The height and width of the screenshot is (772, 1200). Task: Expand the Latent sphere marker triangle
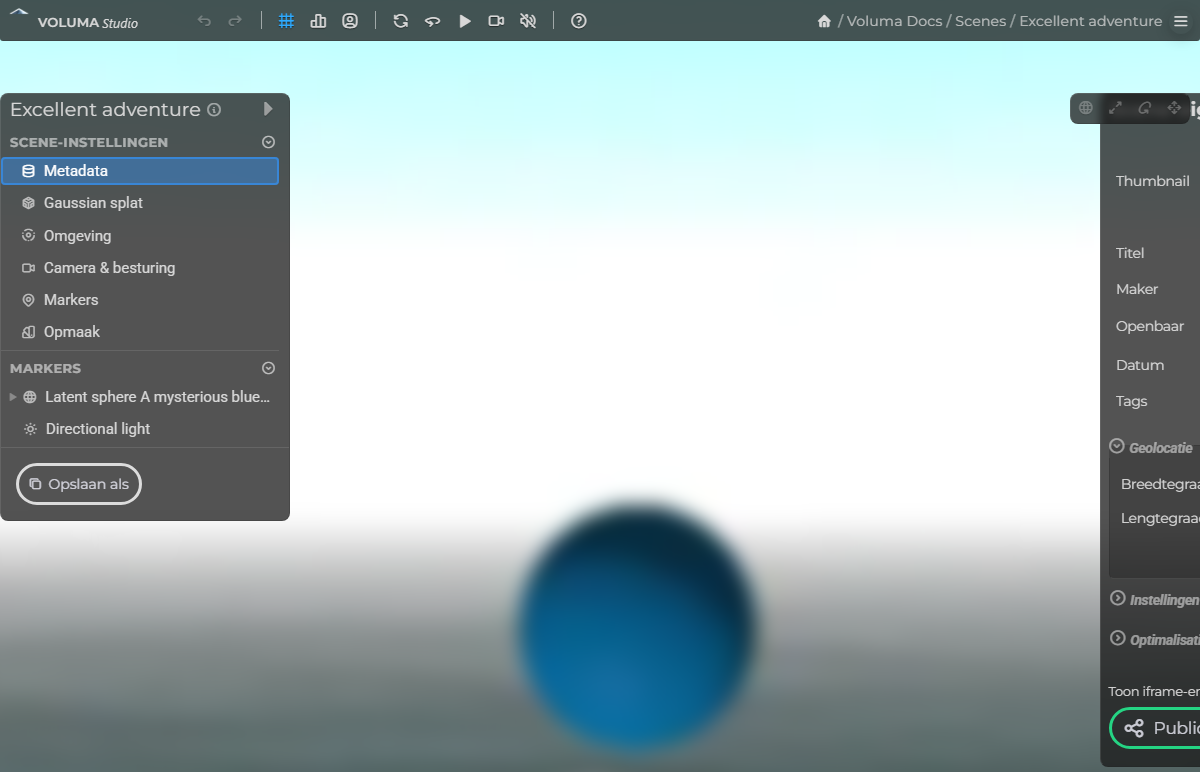point(13,397)
